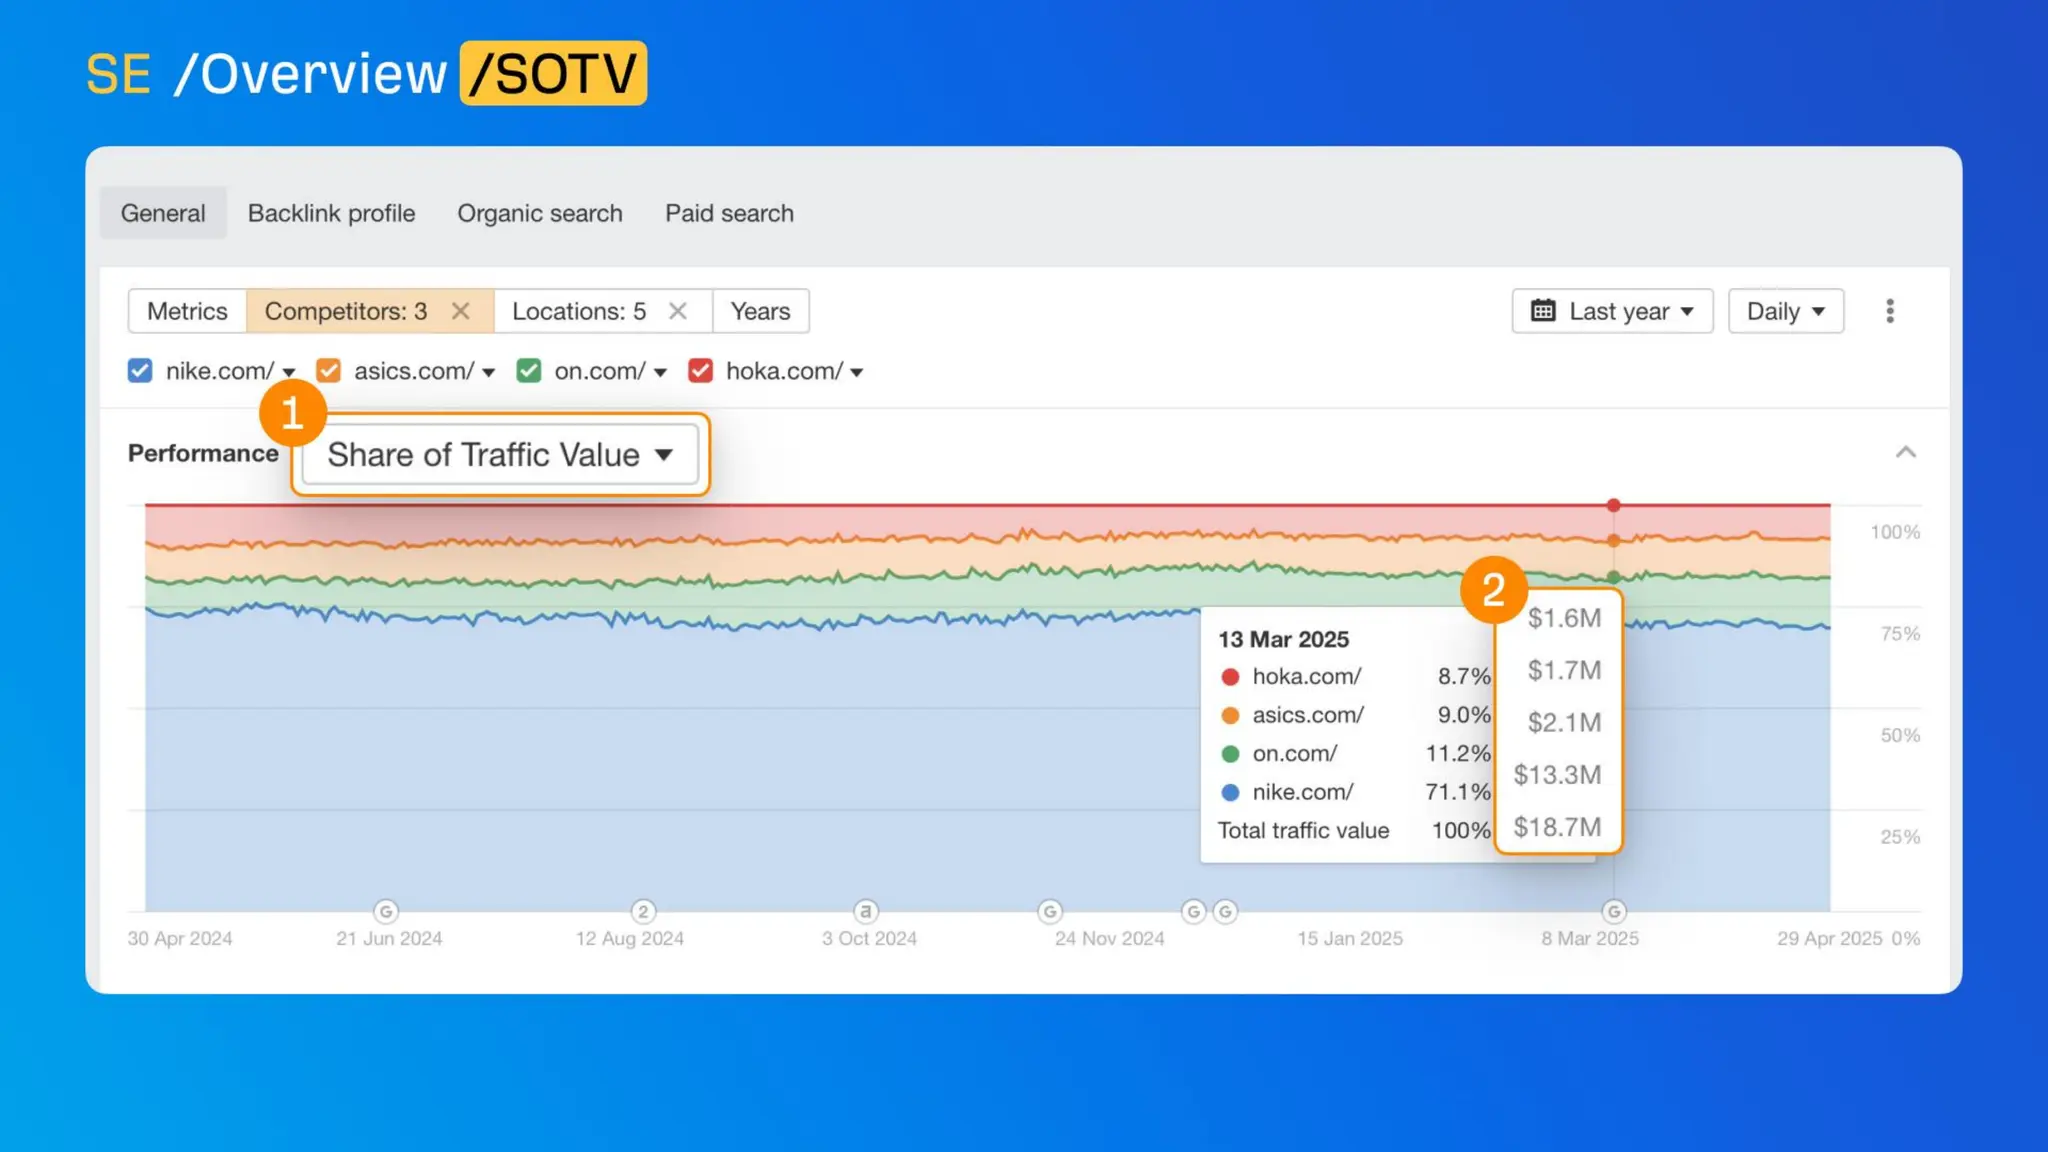The height and width of the screenshot is (1152, 2048).
Task: Click the Years button
Action: pyautogui.click(x=760, y=311)
